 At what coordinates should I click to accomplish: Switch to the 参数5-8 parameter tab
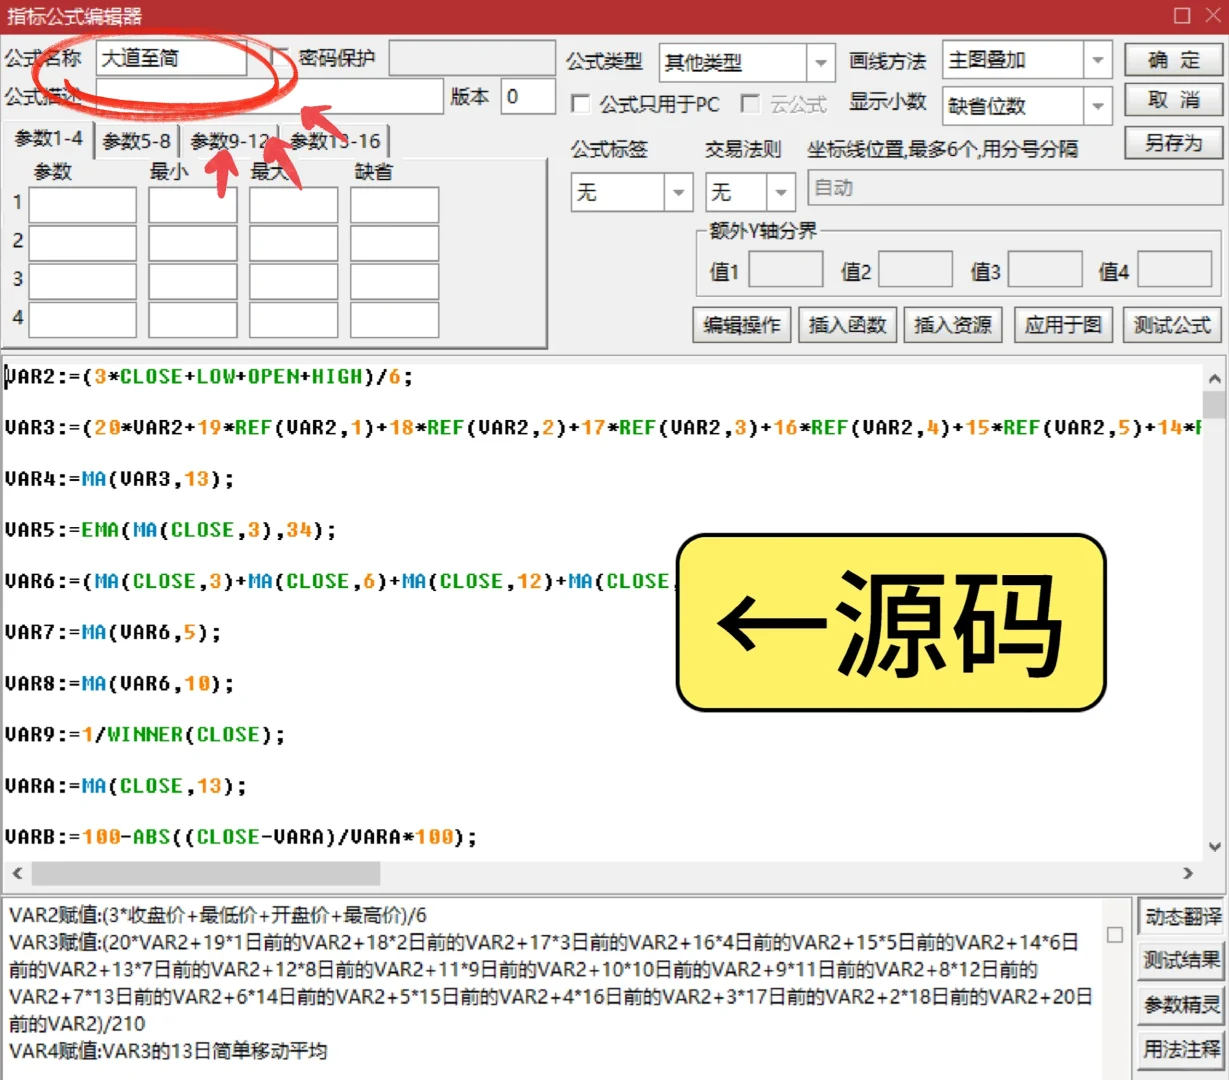point(134,140)
